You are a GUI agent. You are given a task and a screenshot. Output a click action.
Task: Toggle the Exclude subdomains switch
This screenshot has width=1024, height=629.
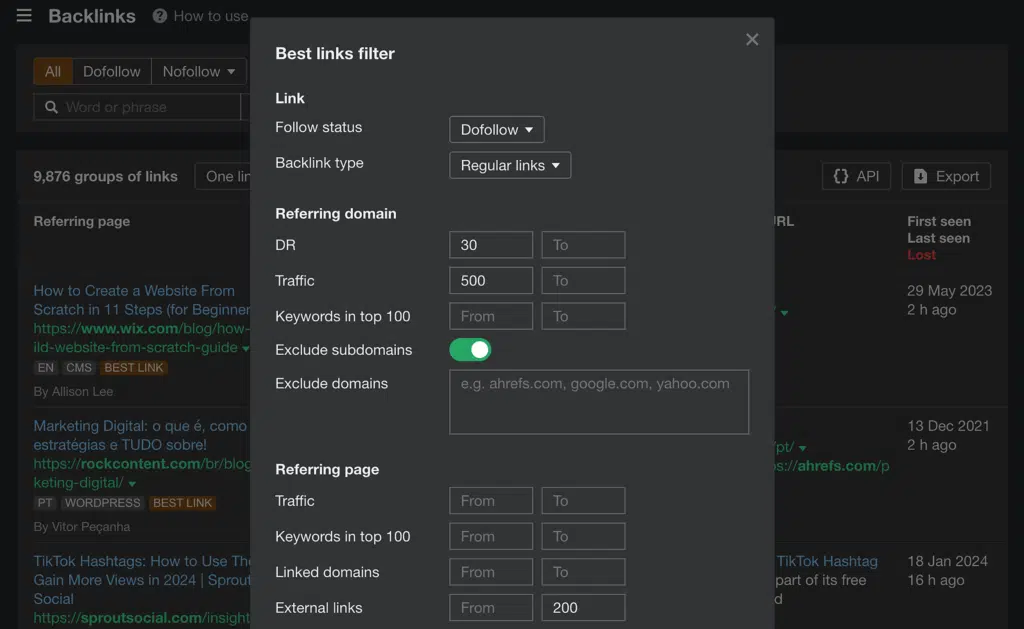pos(470,349)
